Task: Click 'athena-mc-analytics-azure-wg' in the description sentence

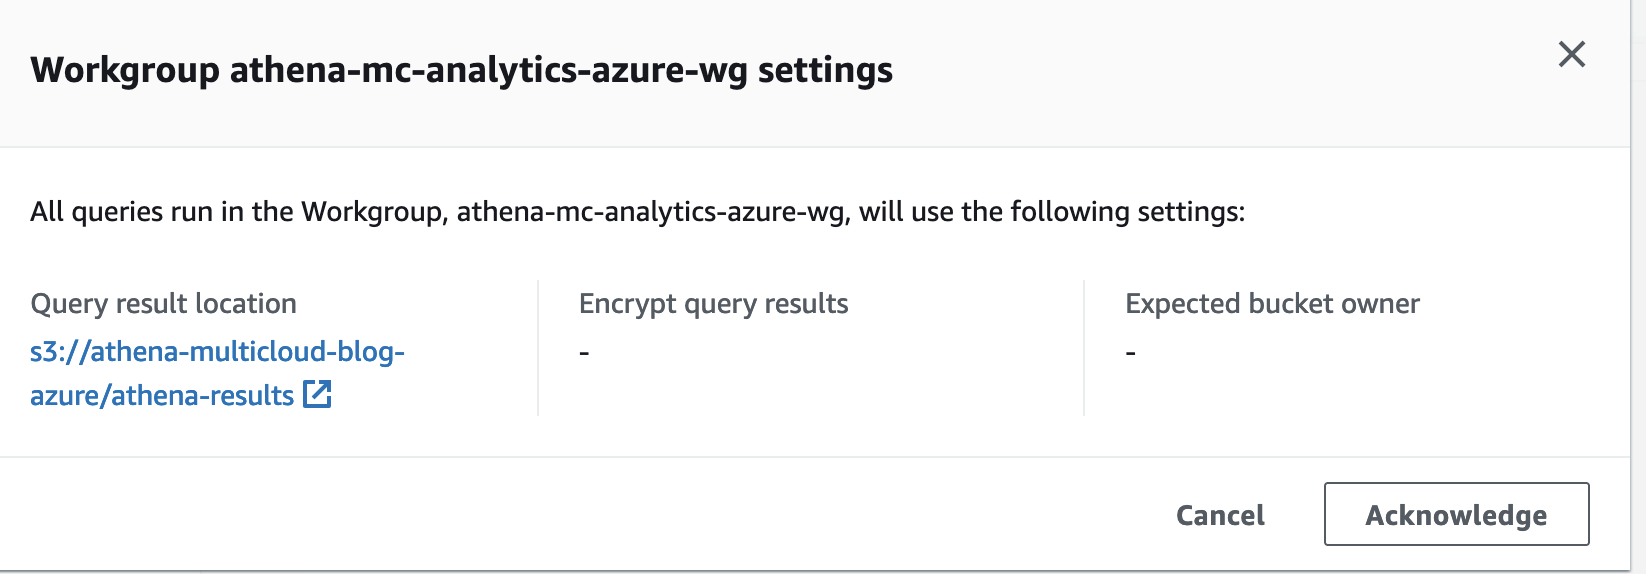Action: tap(650, 212)
